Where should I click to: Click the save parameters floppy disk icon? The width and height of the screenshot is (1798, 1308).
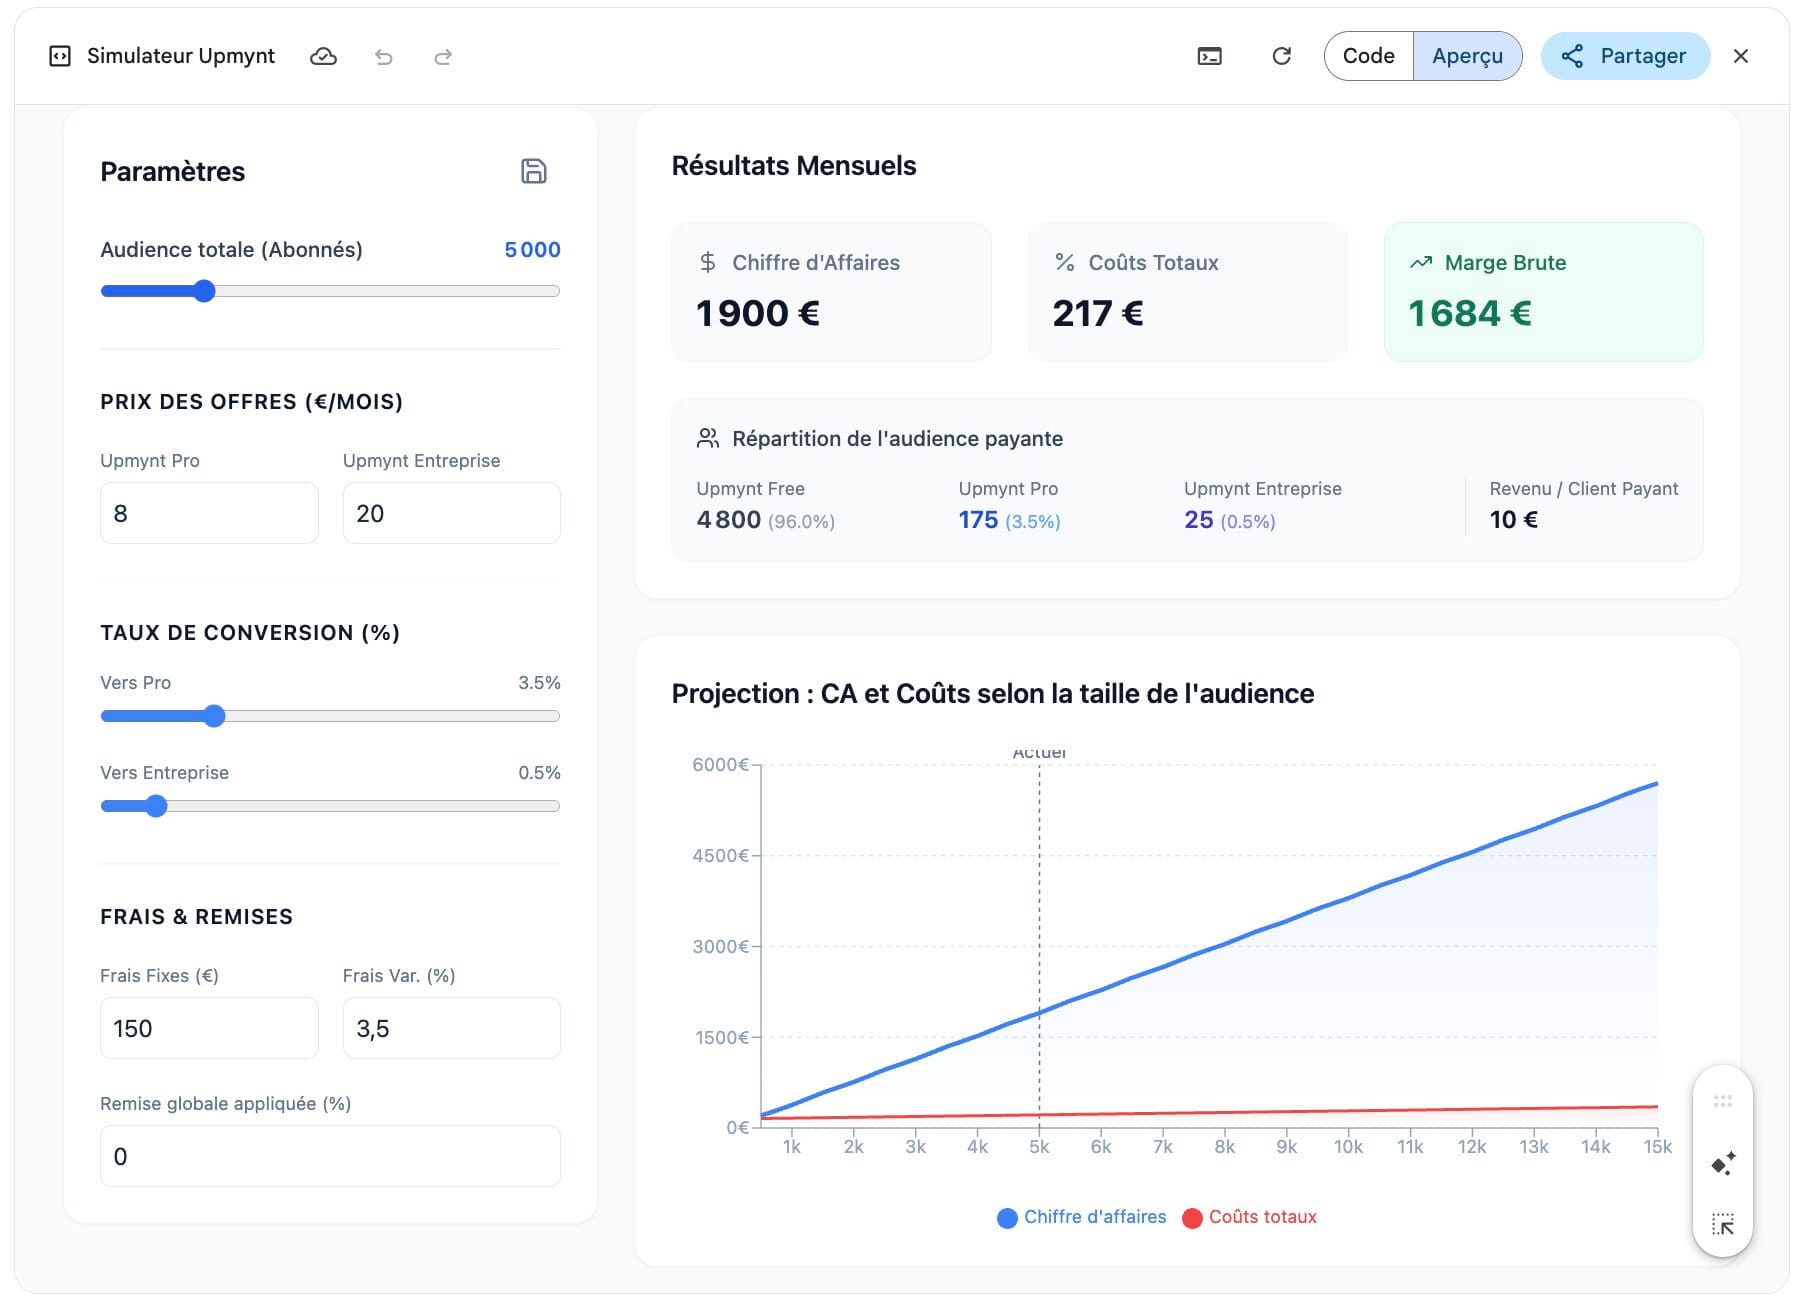(533, 171)
